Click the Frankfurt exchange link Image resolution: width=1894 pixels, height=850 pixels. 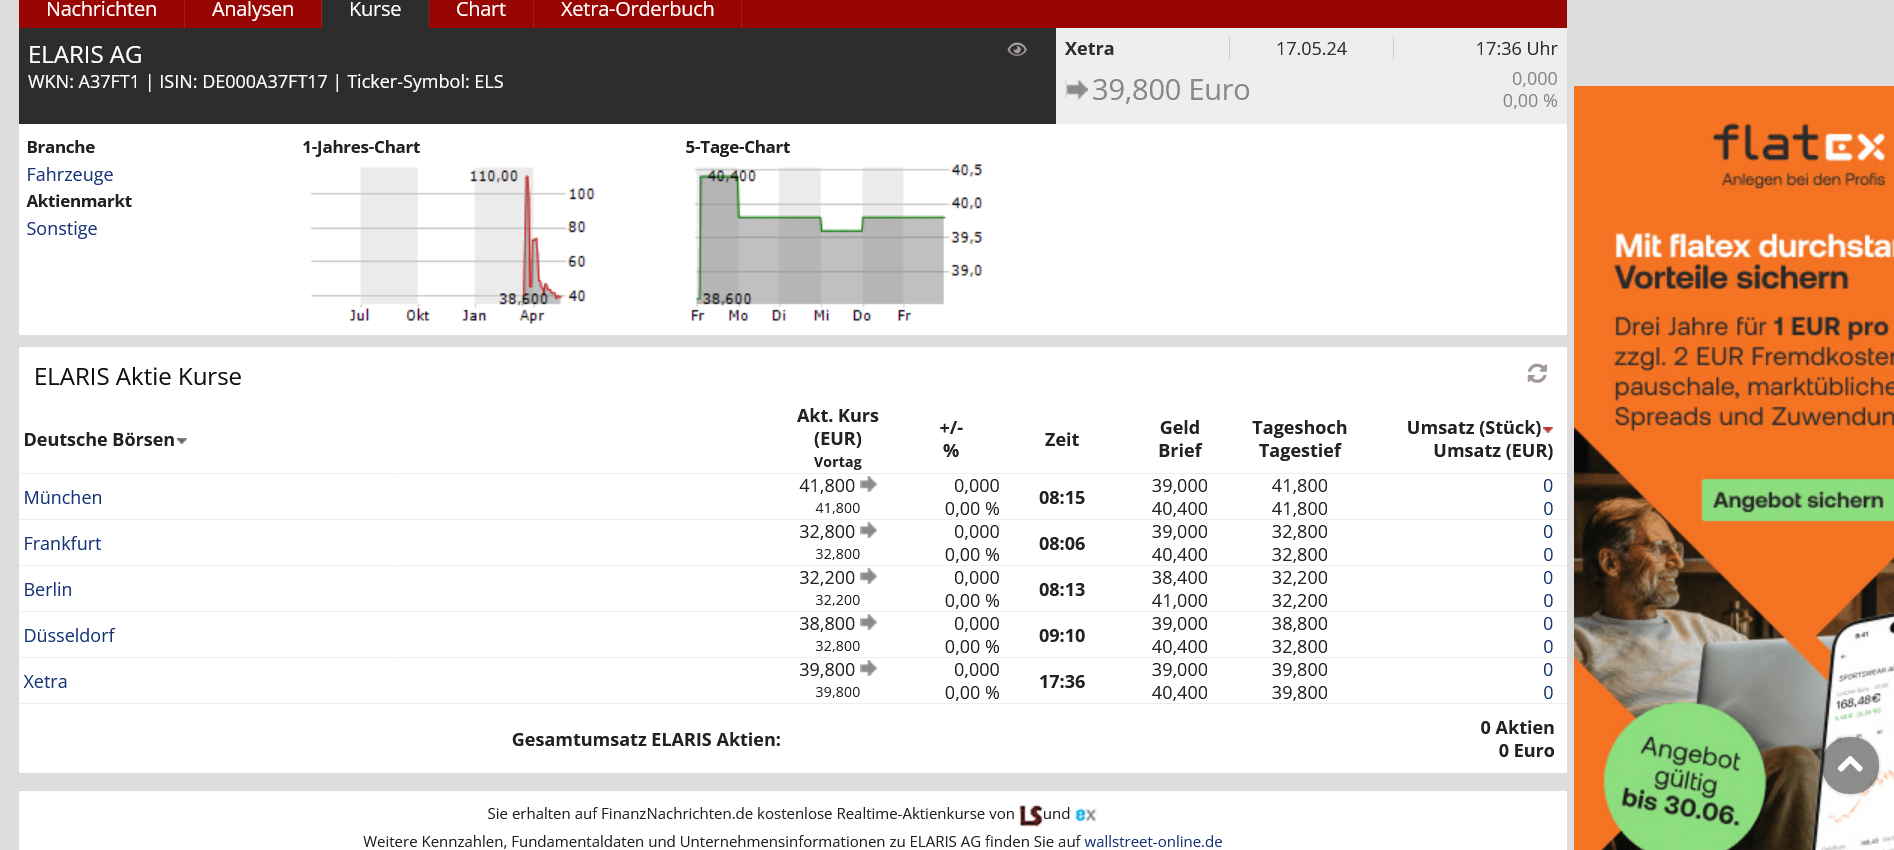(x=62, y=544)
